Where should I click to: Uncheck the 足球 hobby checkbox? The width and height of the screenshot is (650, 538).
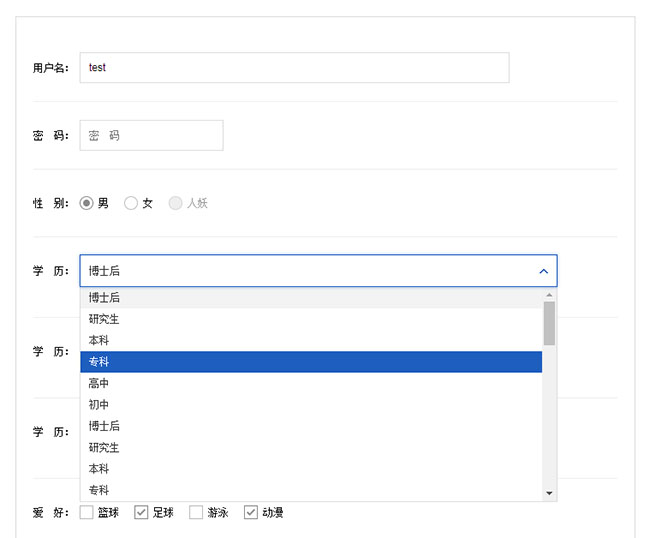pyautogui.click(x=142, y=513)
